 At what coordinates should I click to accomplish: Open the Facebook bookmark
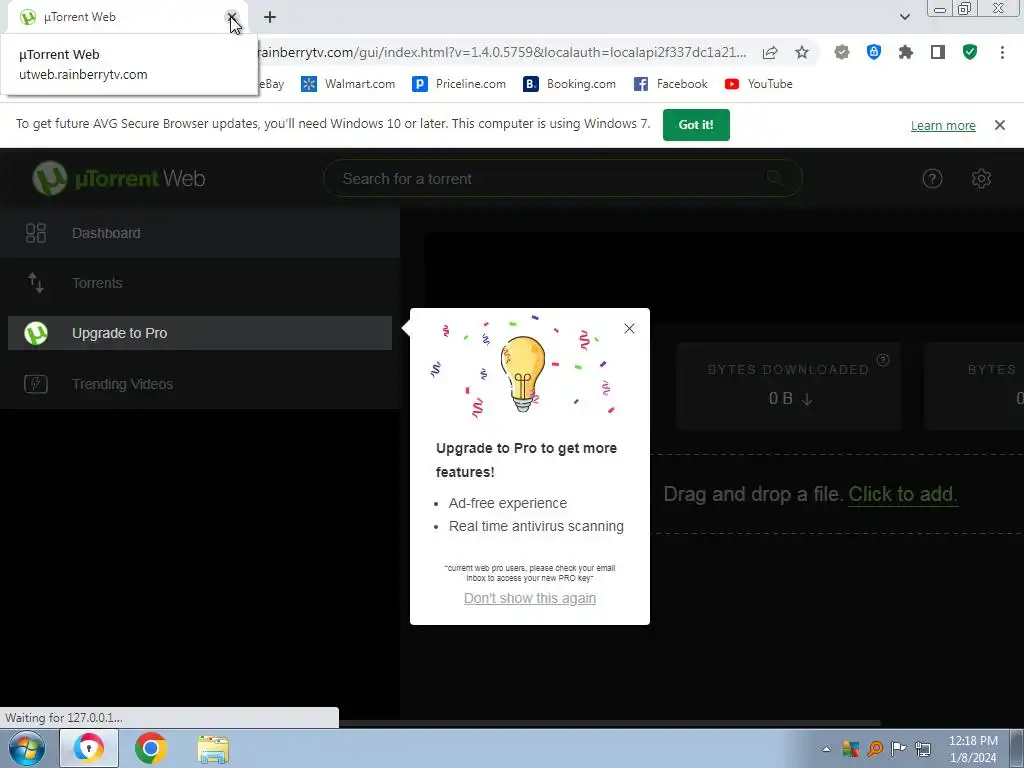point(671,84)
